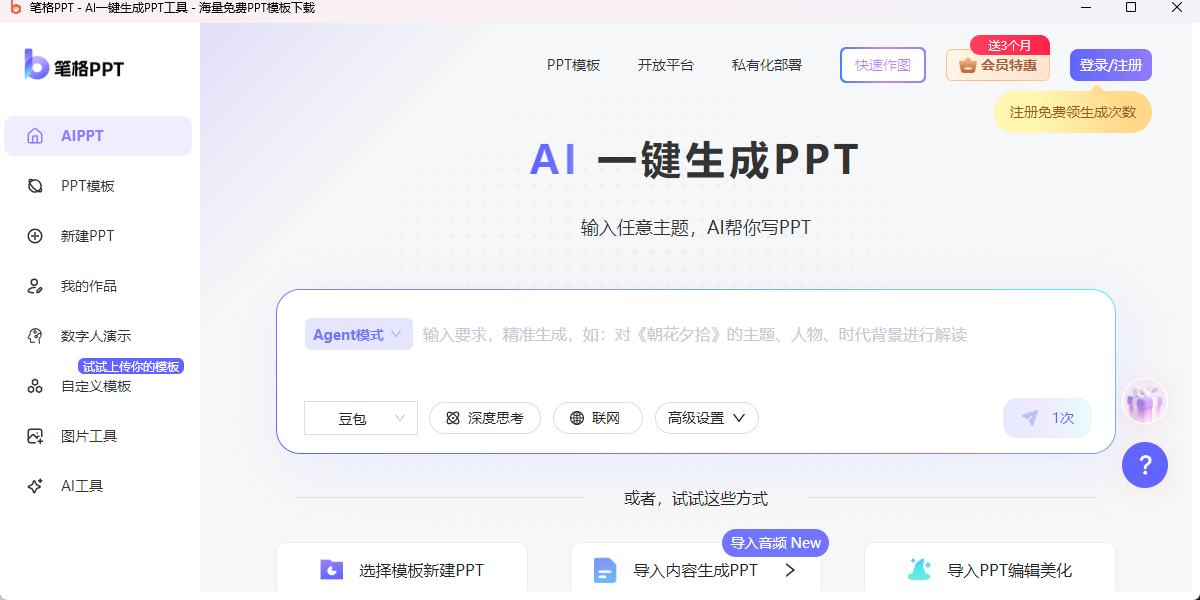1200x600 pixels.
Task: Click the 笔格PPT logo icon
Action: click(x=37, y=65)
